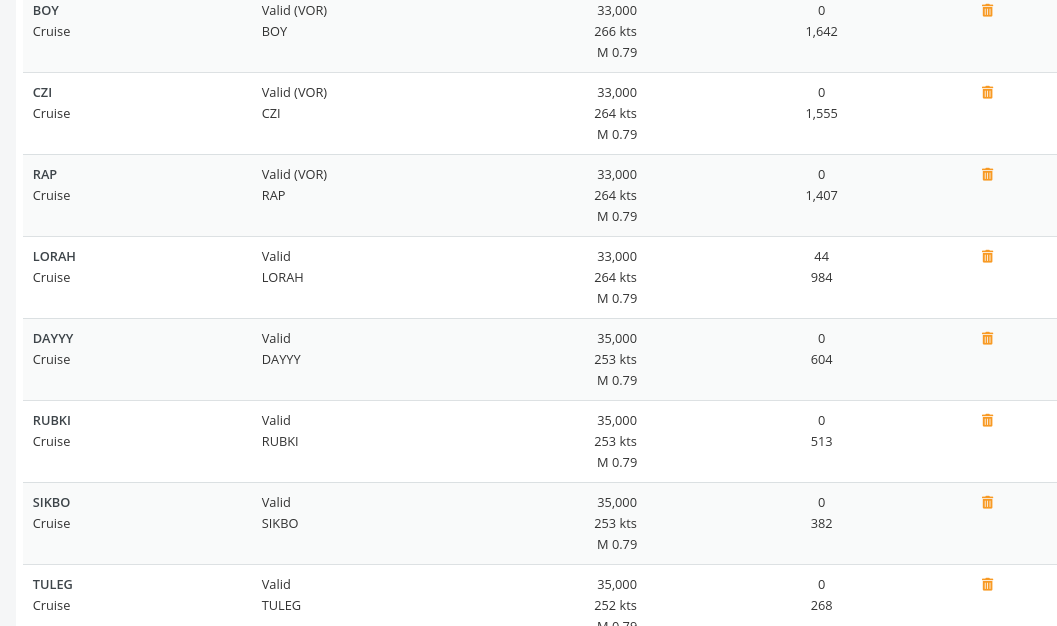Click the TULEG waypoint identifier

point(53,584)
